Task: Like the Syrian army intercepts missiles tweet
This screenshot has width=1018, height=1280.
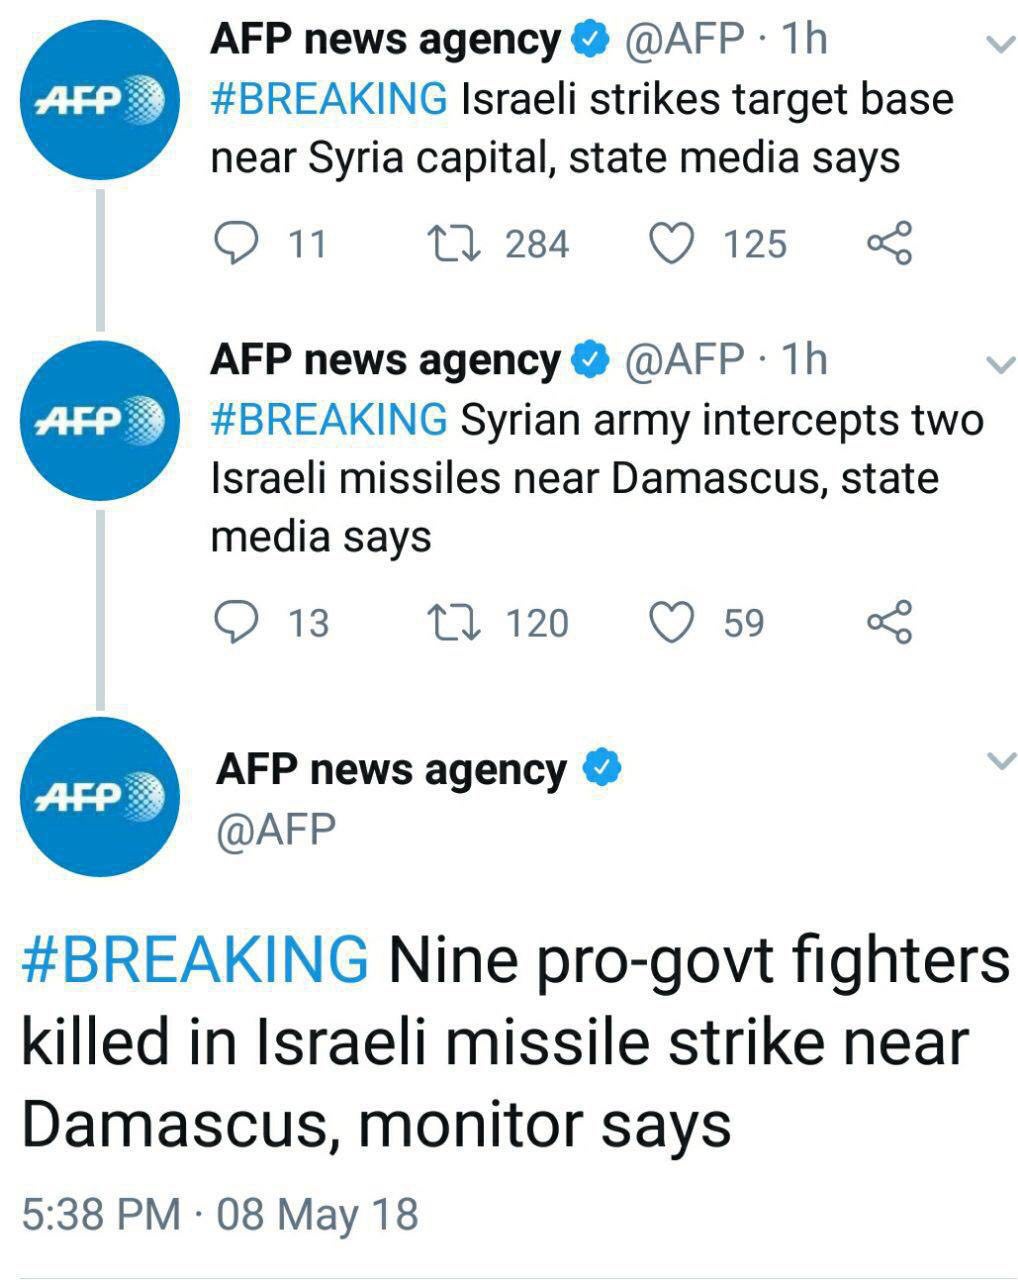Action: tap(672, 622)
